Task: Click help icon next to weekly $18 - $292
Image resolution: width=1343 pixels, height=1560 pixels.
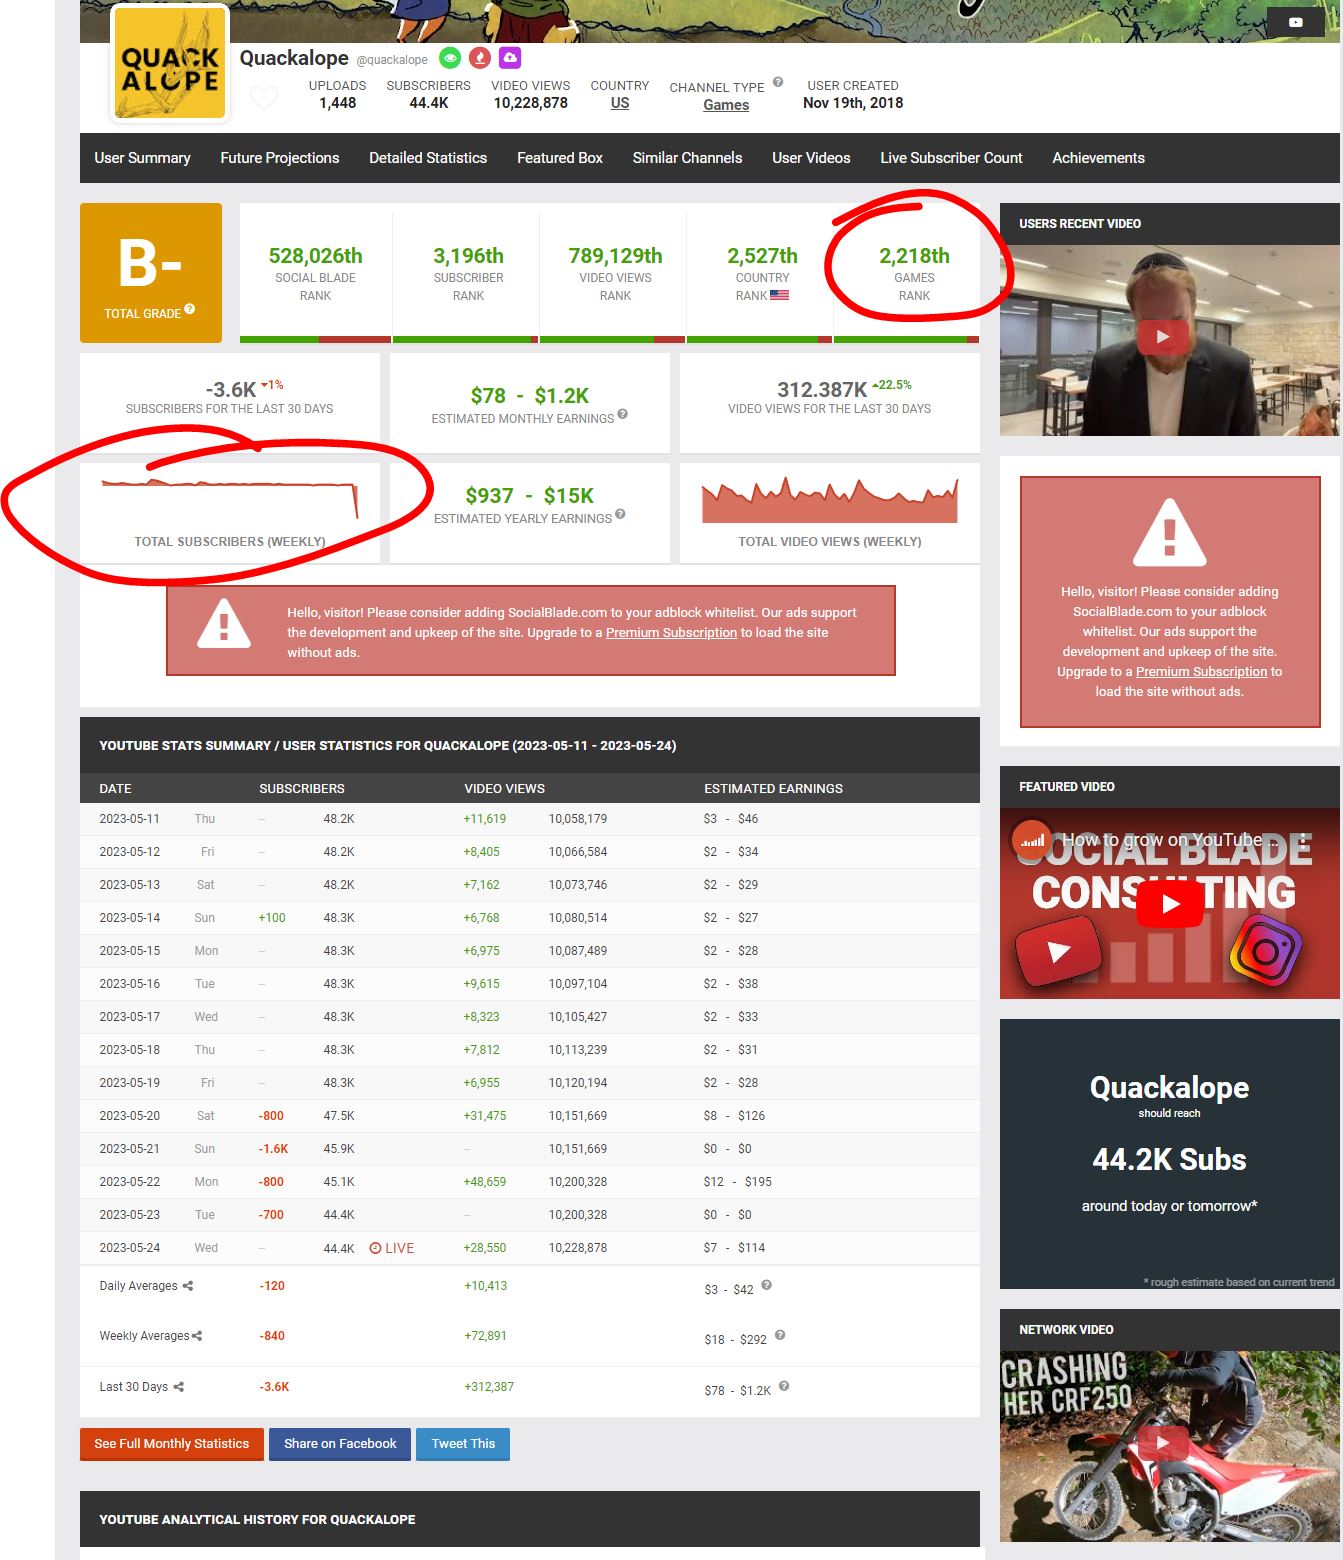Action: click(x=780, y=1335)
